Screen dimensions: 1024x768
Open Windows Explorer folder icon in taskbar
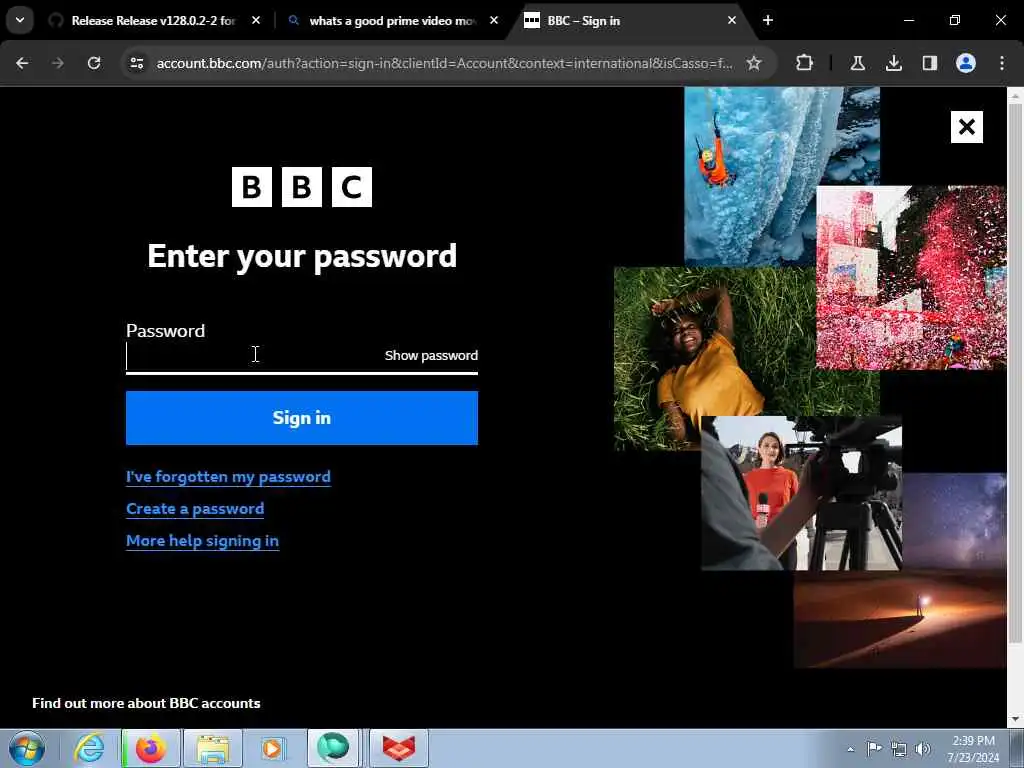(213, 748)
